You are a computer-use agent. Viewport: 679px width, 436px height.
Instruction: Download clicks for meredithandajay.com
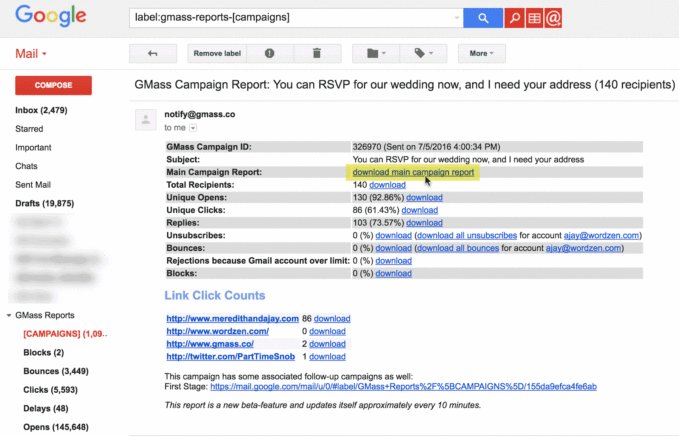click(332, 319)
